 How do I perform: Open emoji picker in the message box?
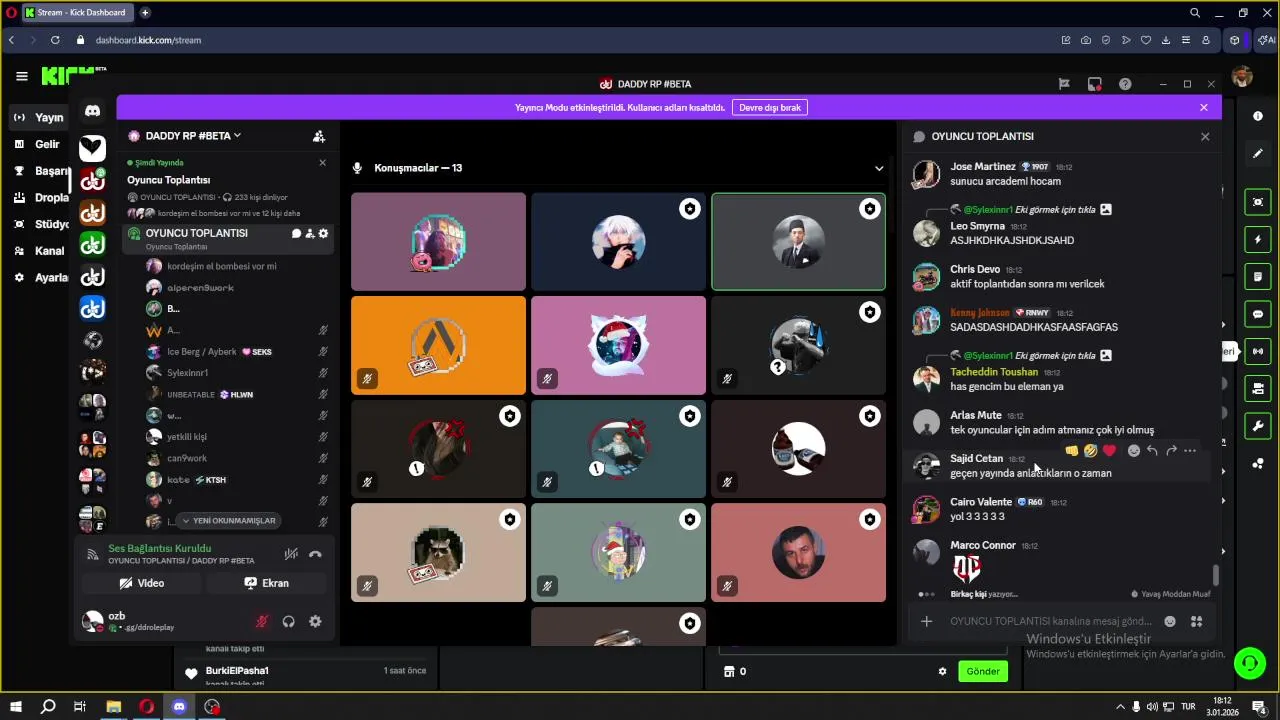pos(1170,621)
